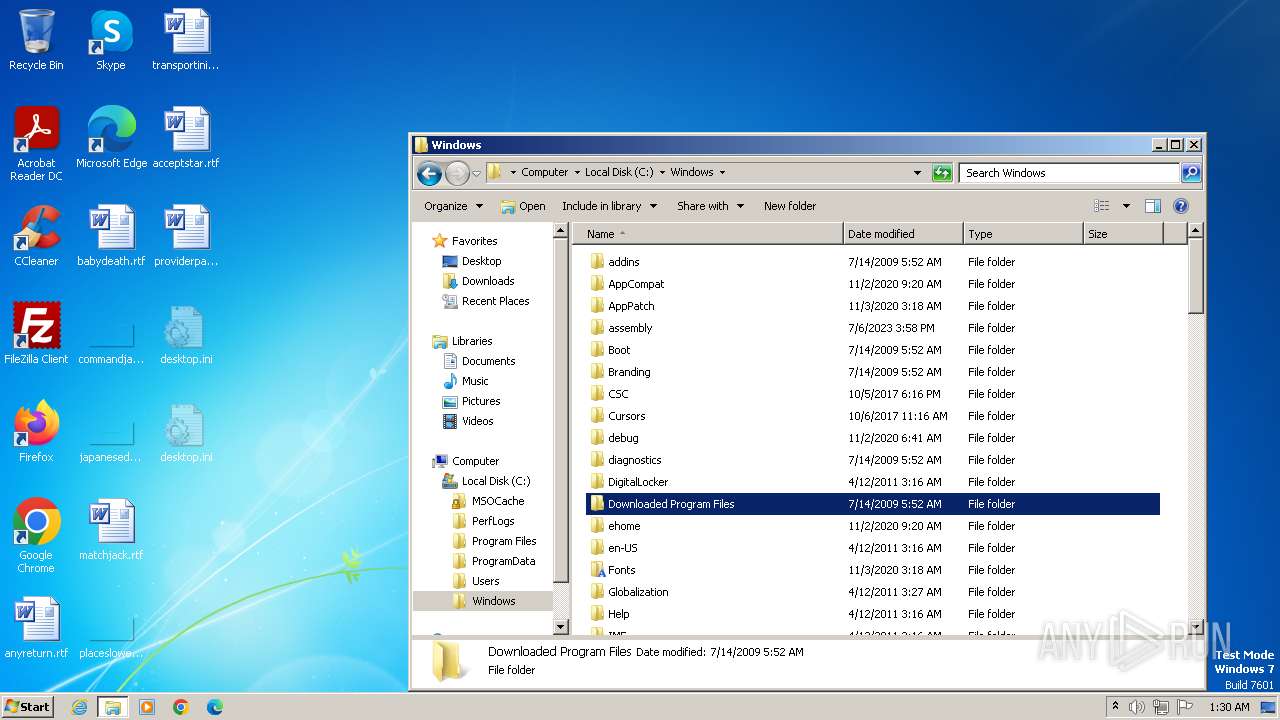Select Local Disk (C:) in navigation pane

pyautogui.click(x=495, y=481)
